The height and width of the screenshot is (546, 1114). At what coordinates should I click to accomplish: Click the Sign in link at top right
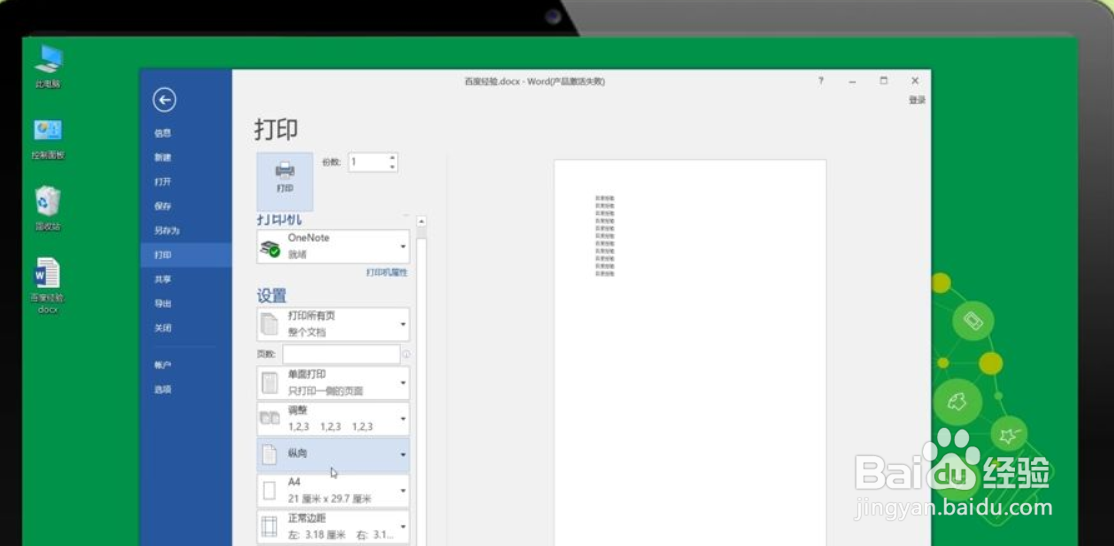[916, 101]
